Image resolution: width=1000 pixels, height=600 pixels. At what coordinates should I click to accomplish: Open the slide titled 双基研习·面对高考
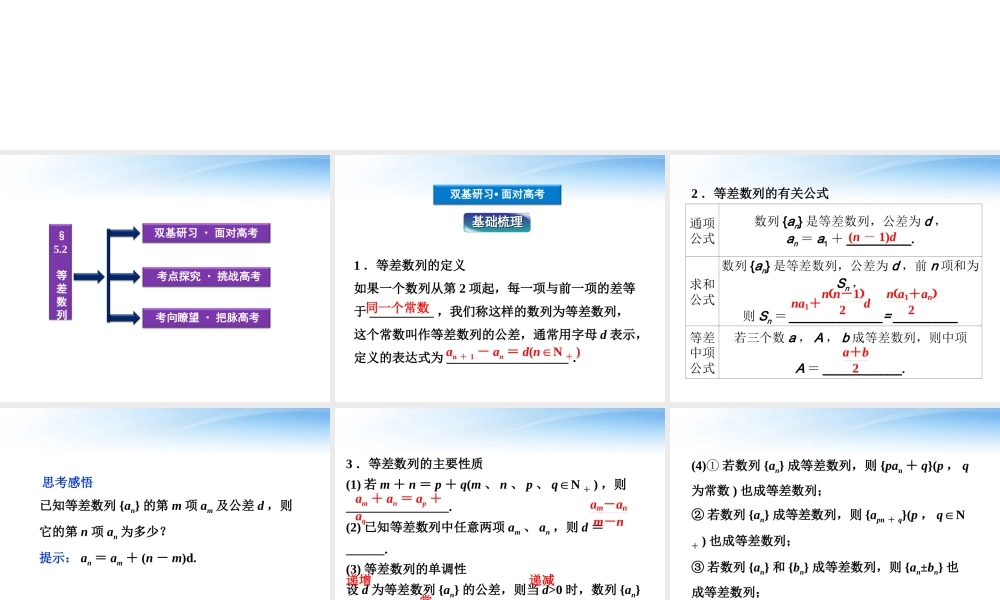(x=499, y=279)
